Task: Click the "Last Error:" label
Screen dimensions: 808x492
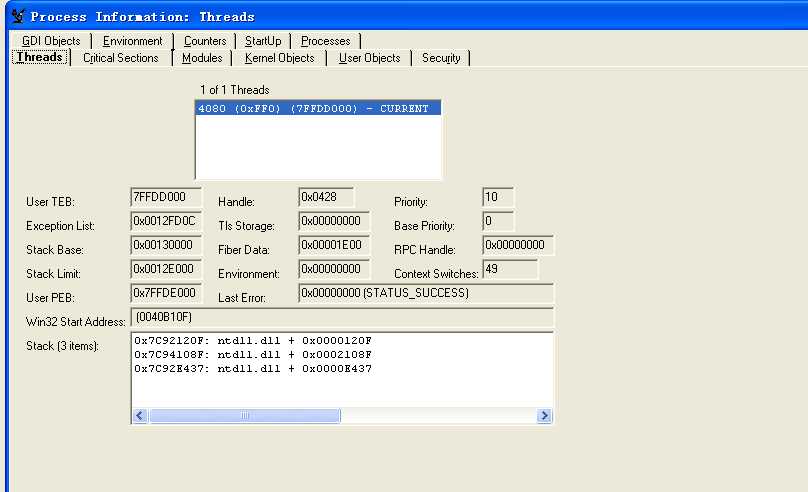Action: click(242, 298)
